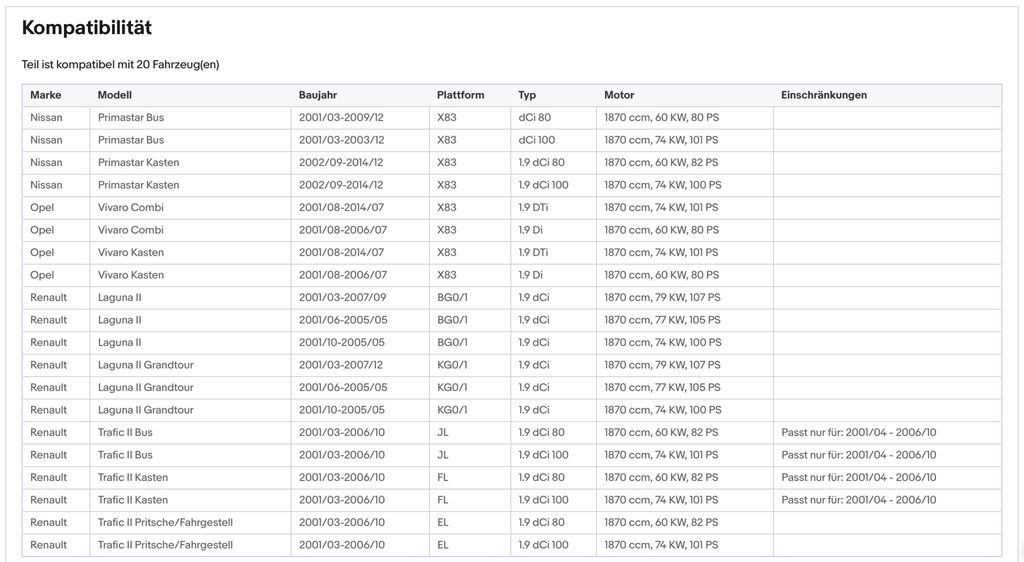The image size is (1024, 562).
Task: Click the Plattform column header
Action: [x=460, y=95]
